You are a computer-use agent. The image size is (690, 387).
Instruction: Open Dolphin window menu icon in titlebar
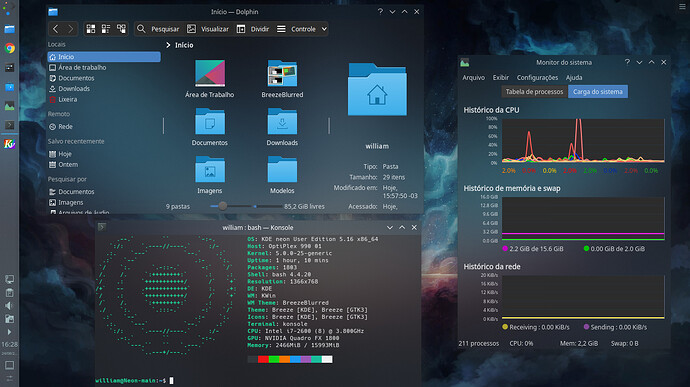pos(53,12)
